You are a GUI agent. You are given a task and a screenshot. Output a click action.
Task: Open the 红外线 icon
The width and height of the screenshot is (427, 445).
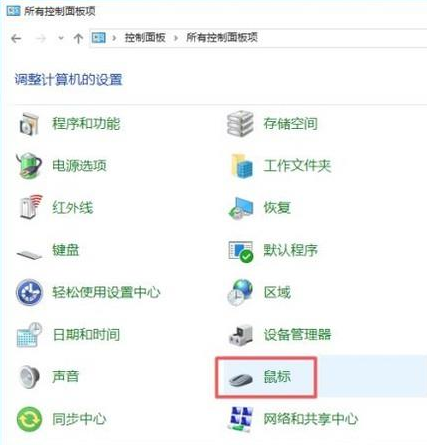pyautogui.click(x=31, y=207)
